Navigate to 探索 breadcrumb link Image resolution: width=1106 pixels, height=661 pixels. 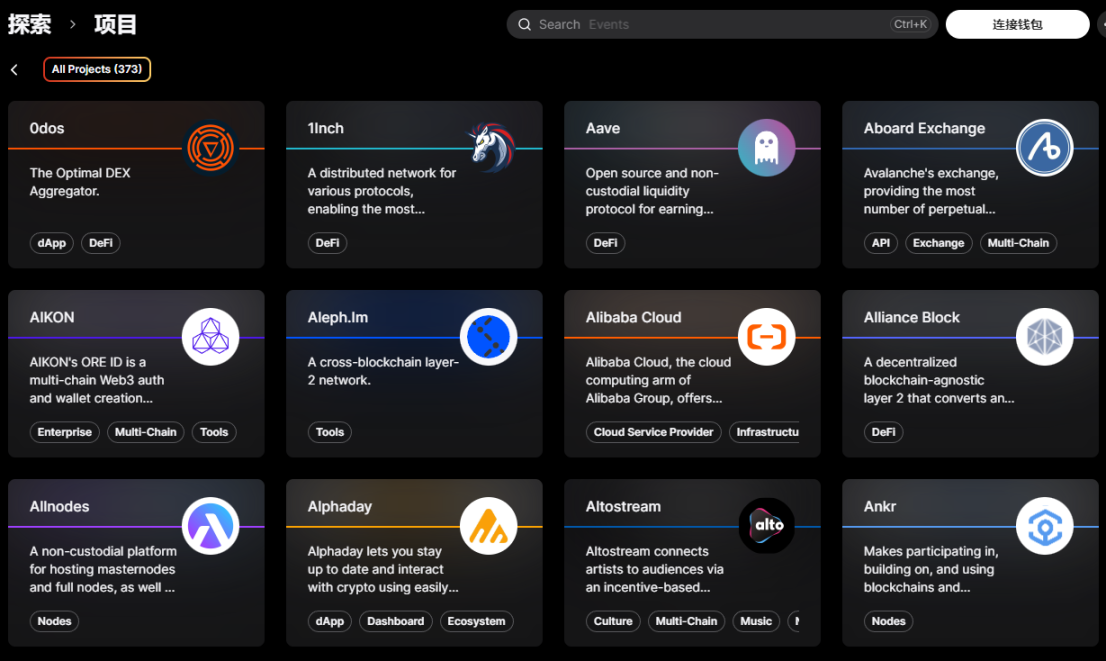click(30, 25)
